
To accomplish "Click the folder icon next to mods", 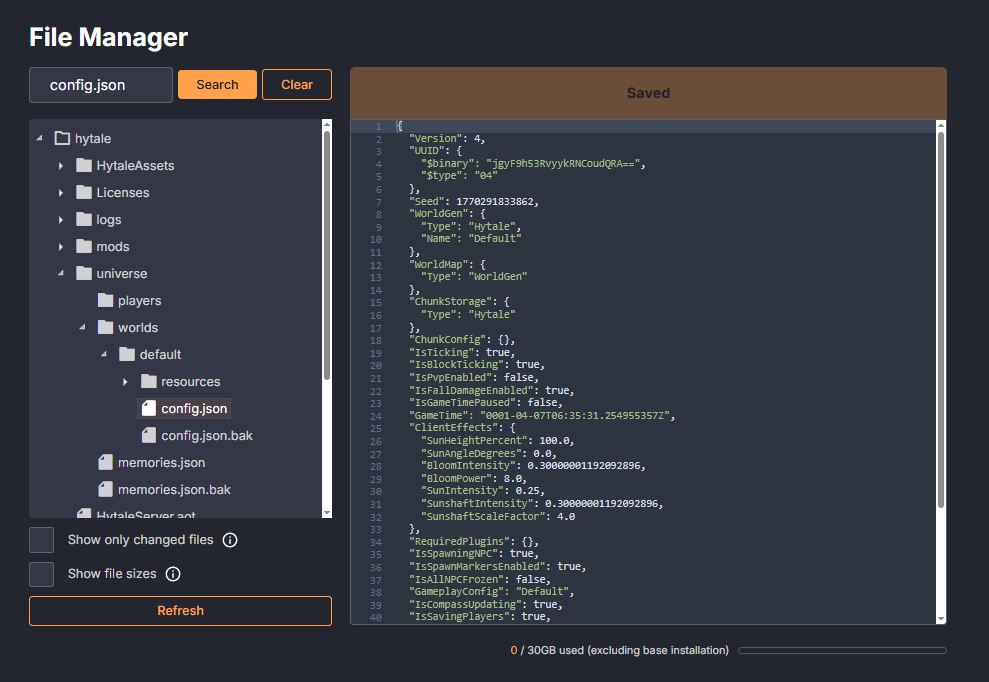I will coord(84,246).
